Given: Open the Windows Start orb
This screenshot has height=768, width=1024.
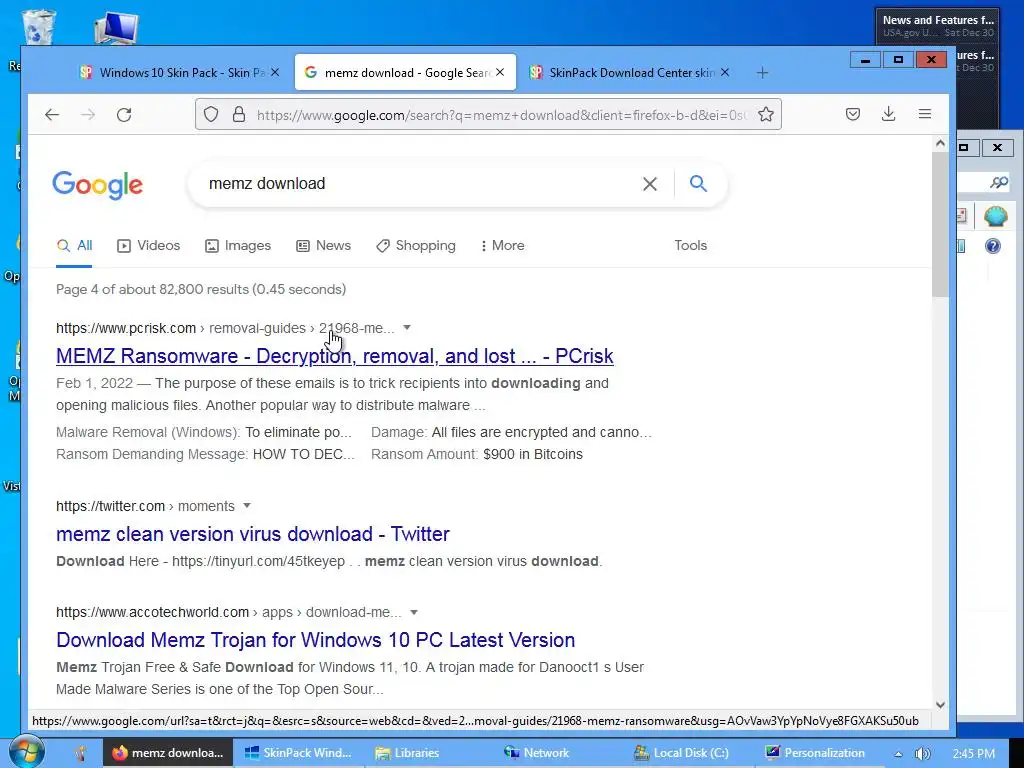Looking at the screenshot, I should pos(27,752).
